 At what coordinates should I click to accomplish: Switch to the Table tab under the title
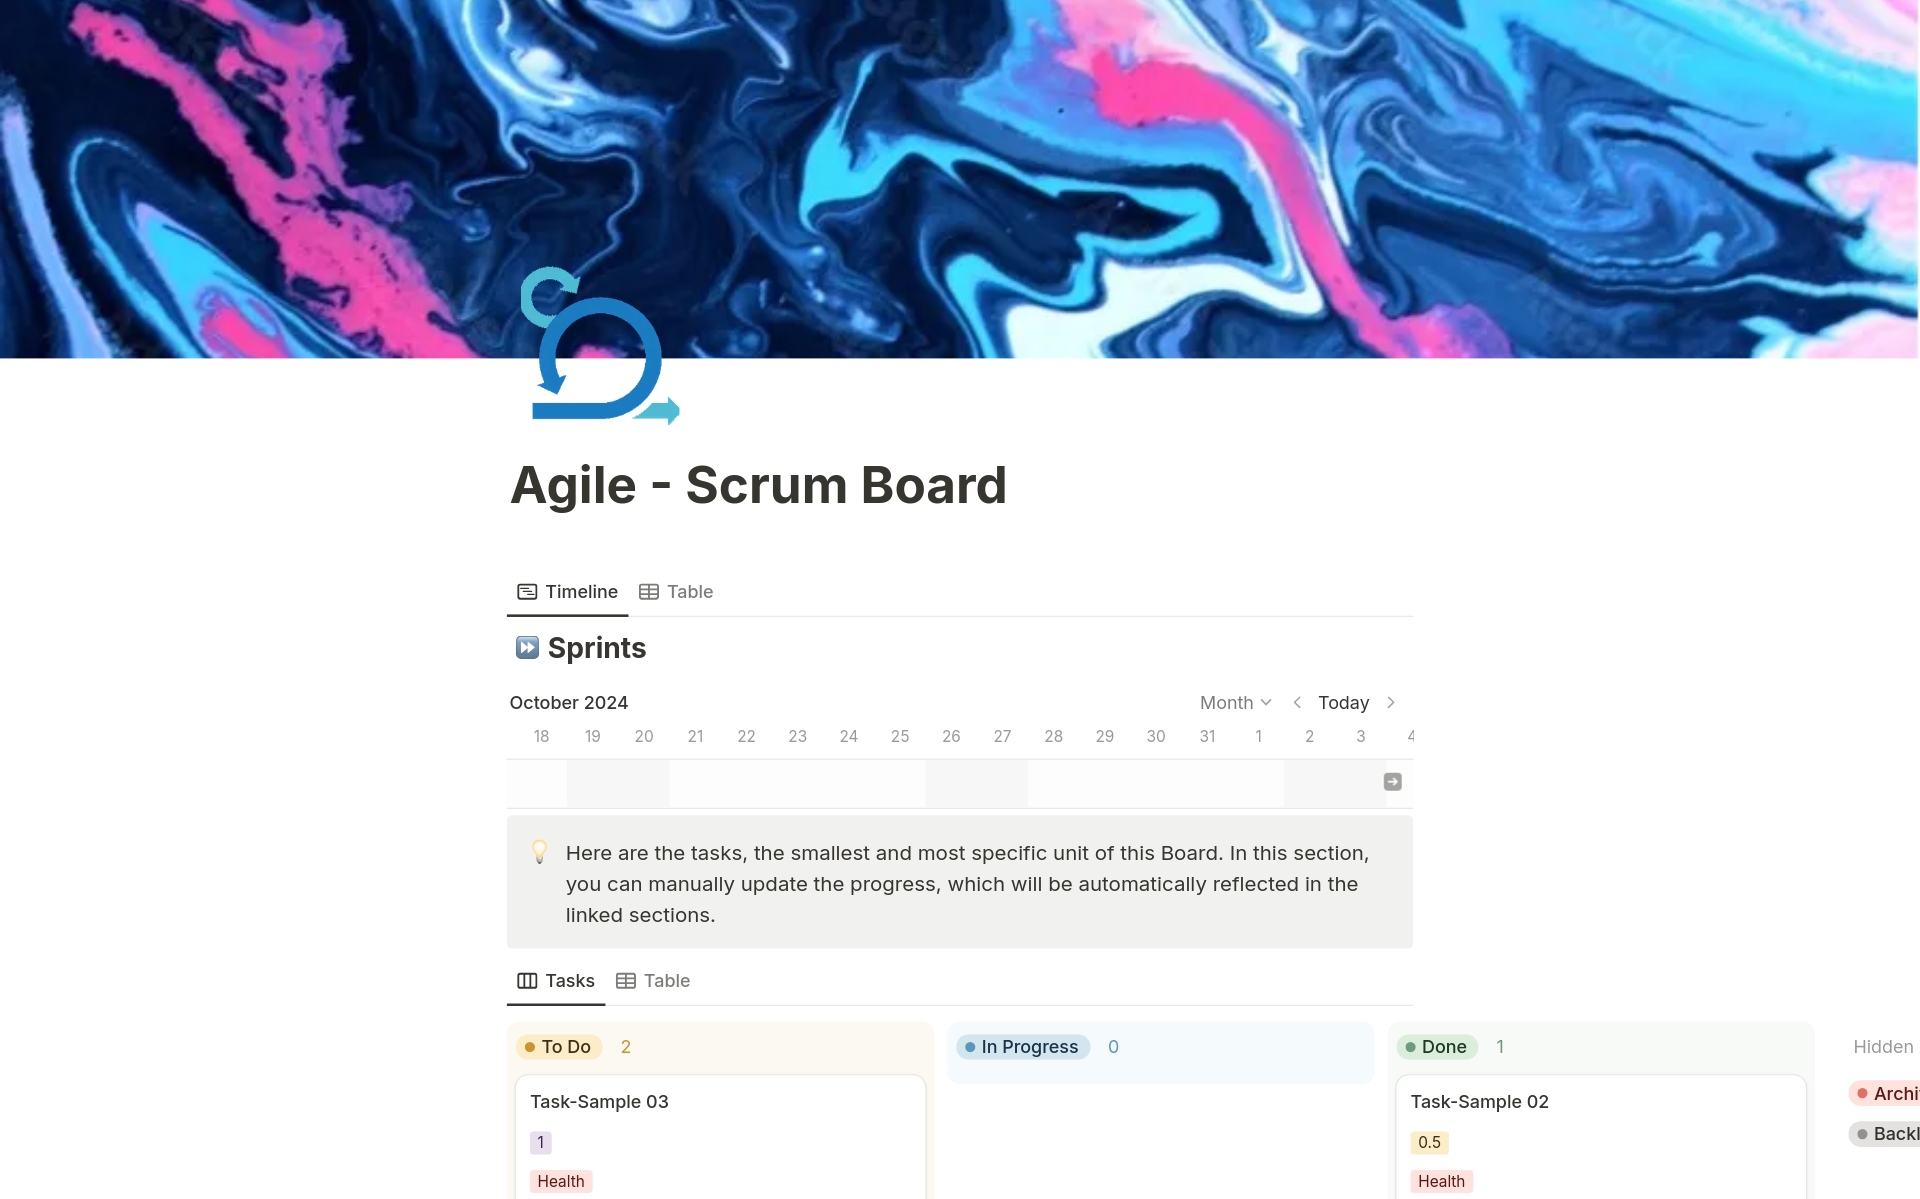689,591
